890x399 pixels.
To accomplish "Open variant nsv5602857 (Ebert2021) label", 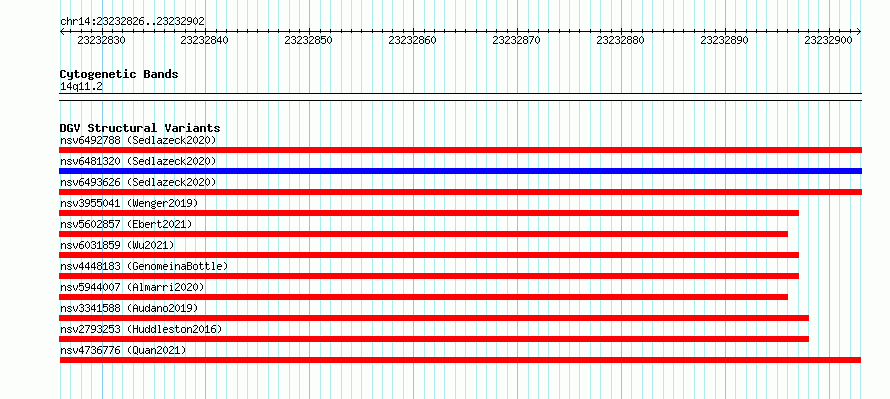I will [x=126, y=224].
